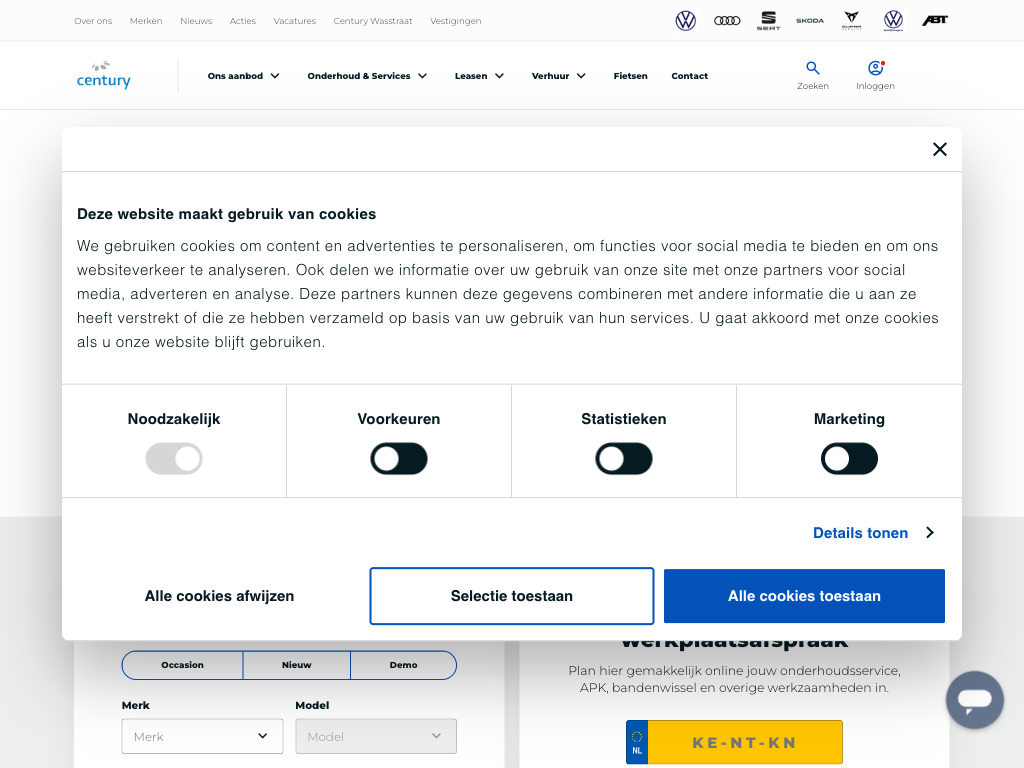Open the Century Wasstraat link

coord(373,21)
